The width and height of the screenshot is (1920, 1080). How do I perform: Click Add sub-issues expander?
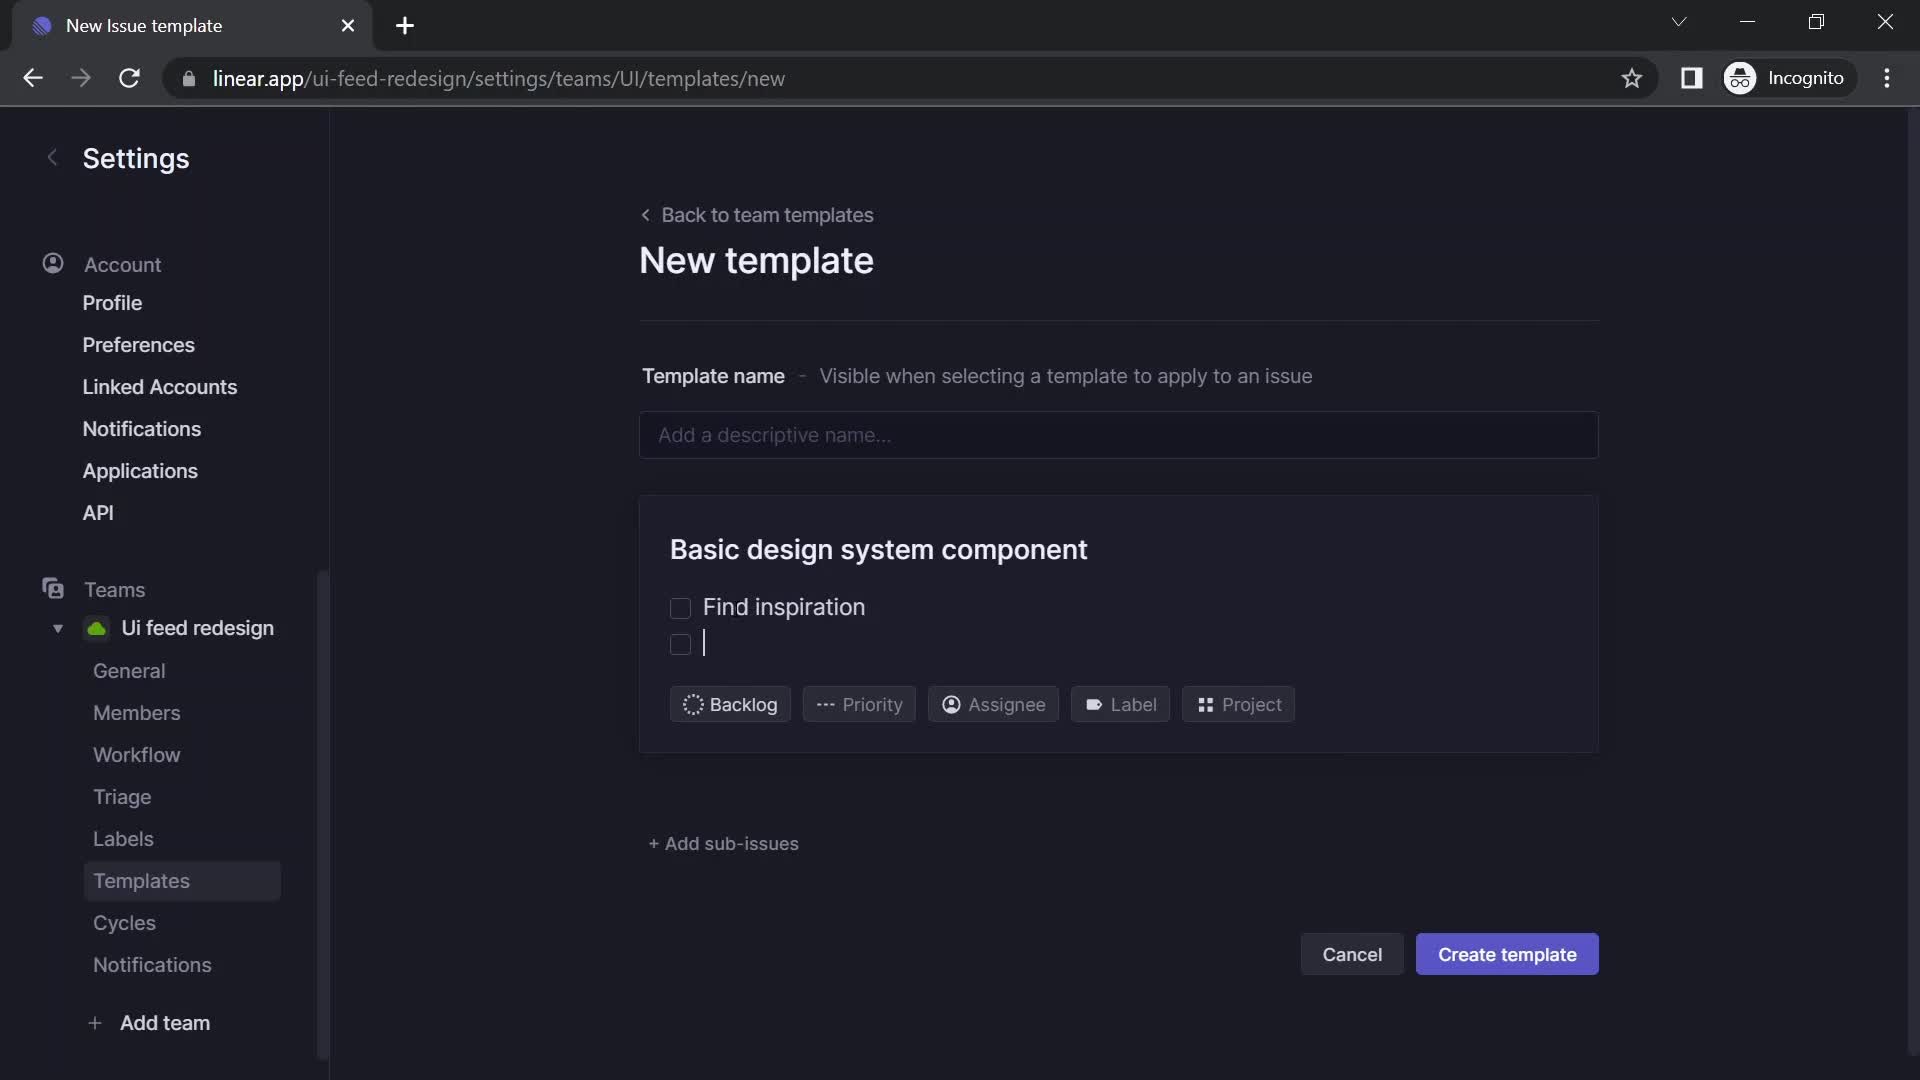tap(723, 843)
